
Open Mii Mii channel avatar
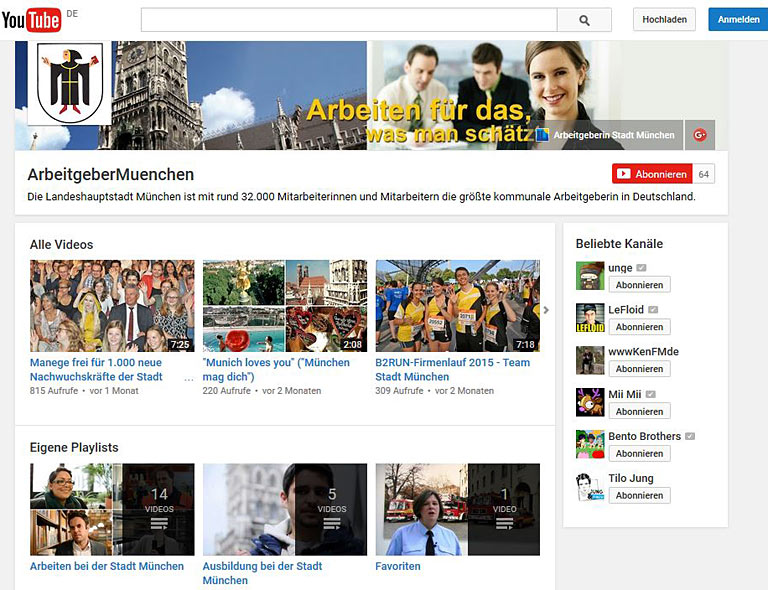pyautogui.click(x=590, y=402)
